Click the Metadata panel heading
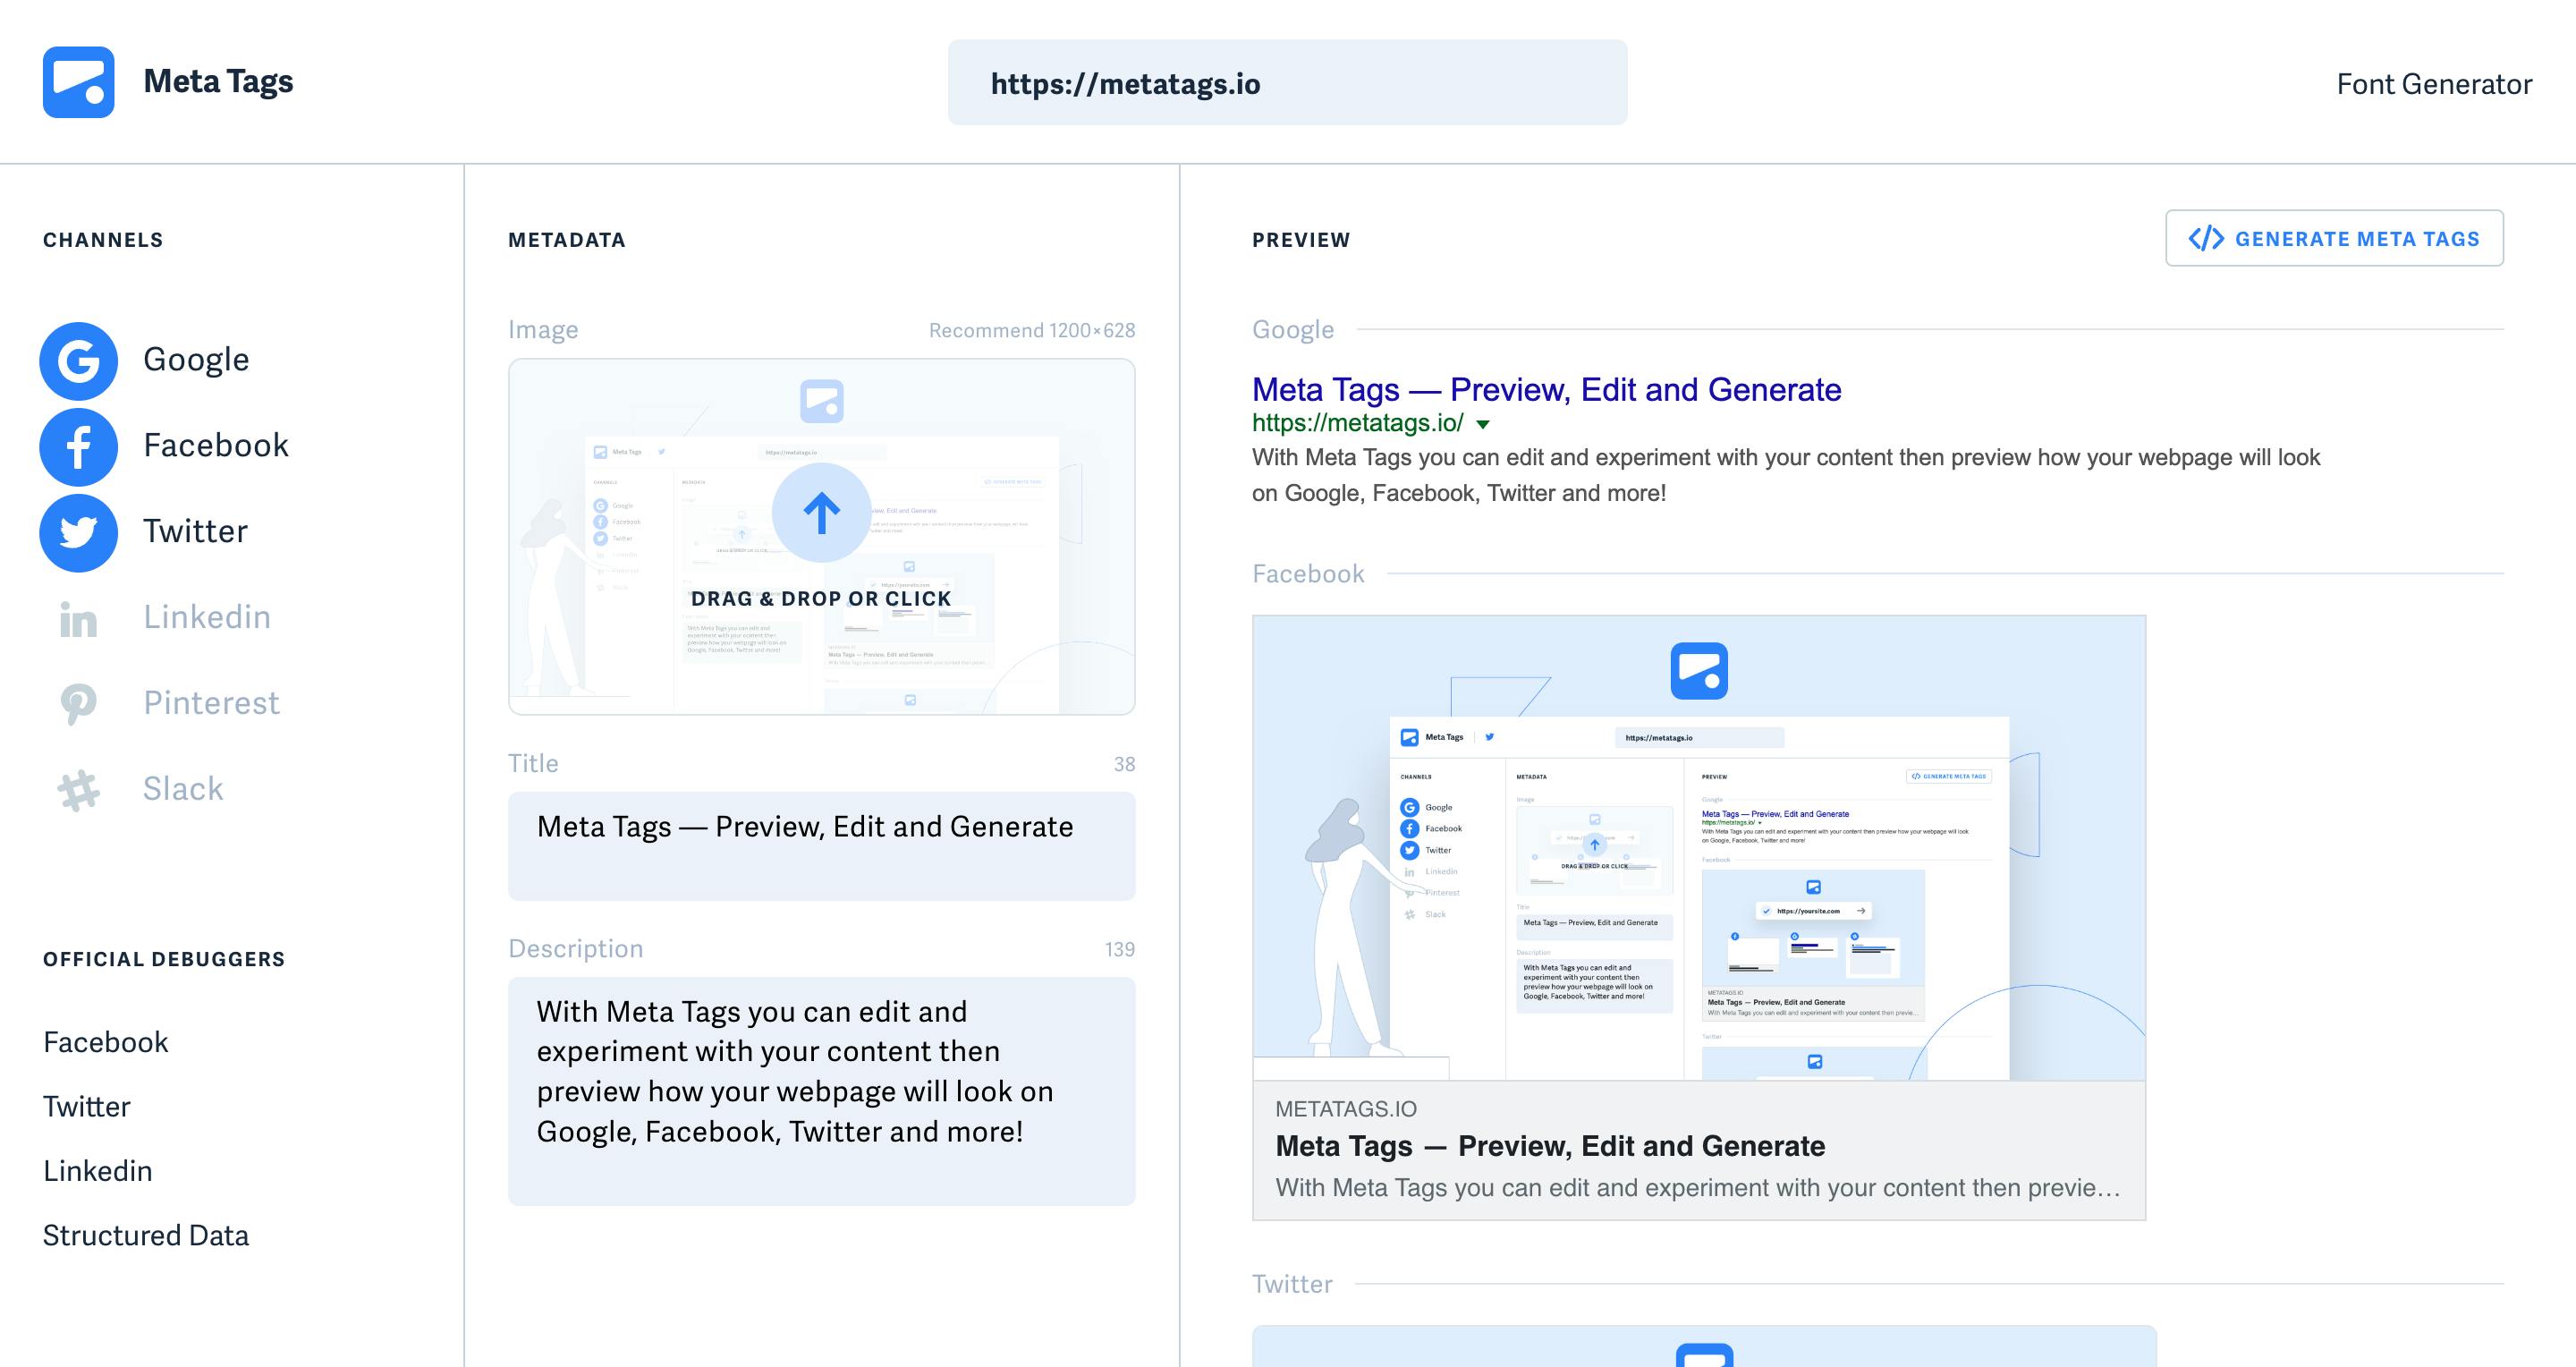This screenshot has width=2576, height=1367. pyautogui.click(x=567, y=240)
